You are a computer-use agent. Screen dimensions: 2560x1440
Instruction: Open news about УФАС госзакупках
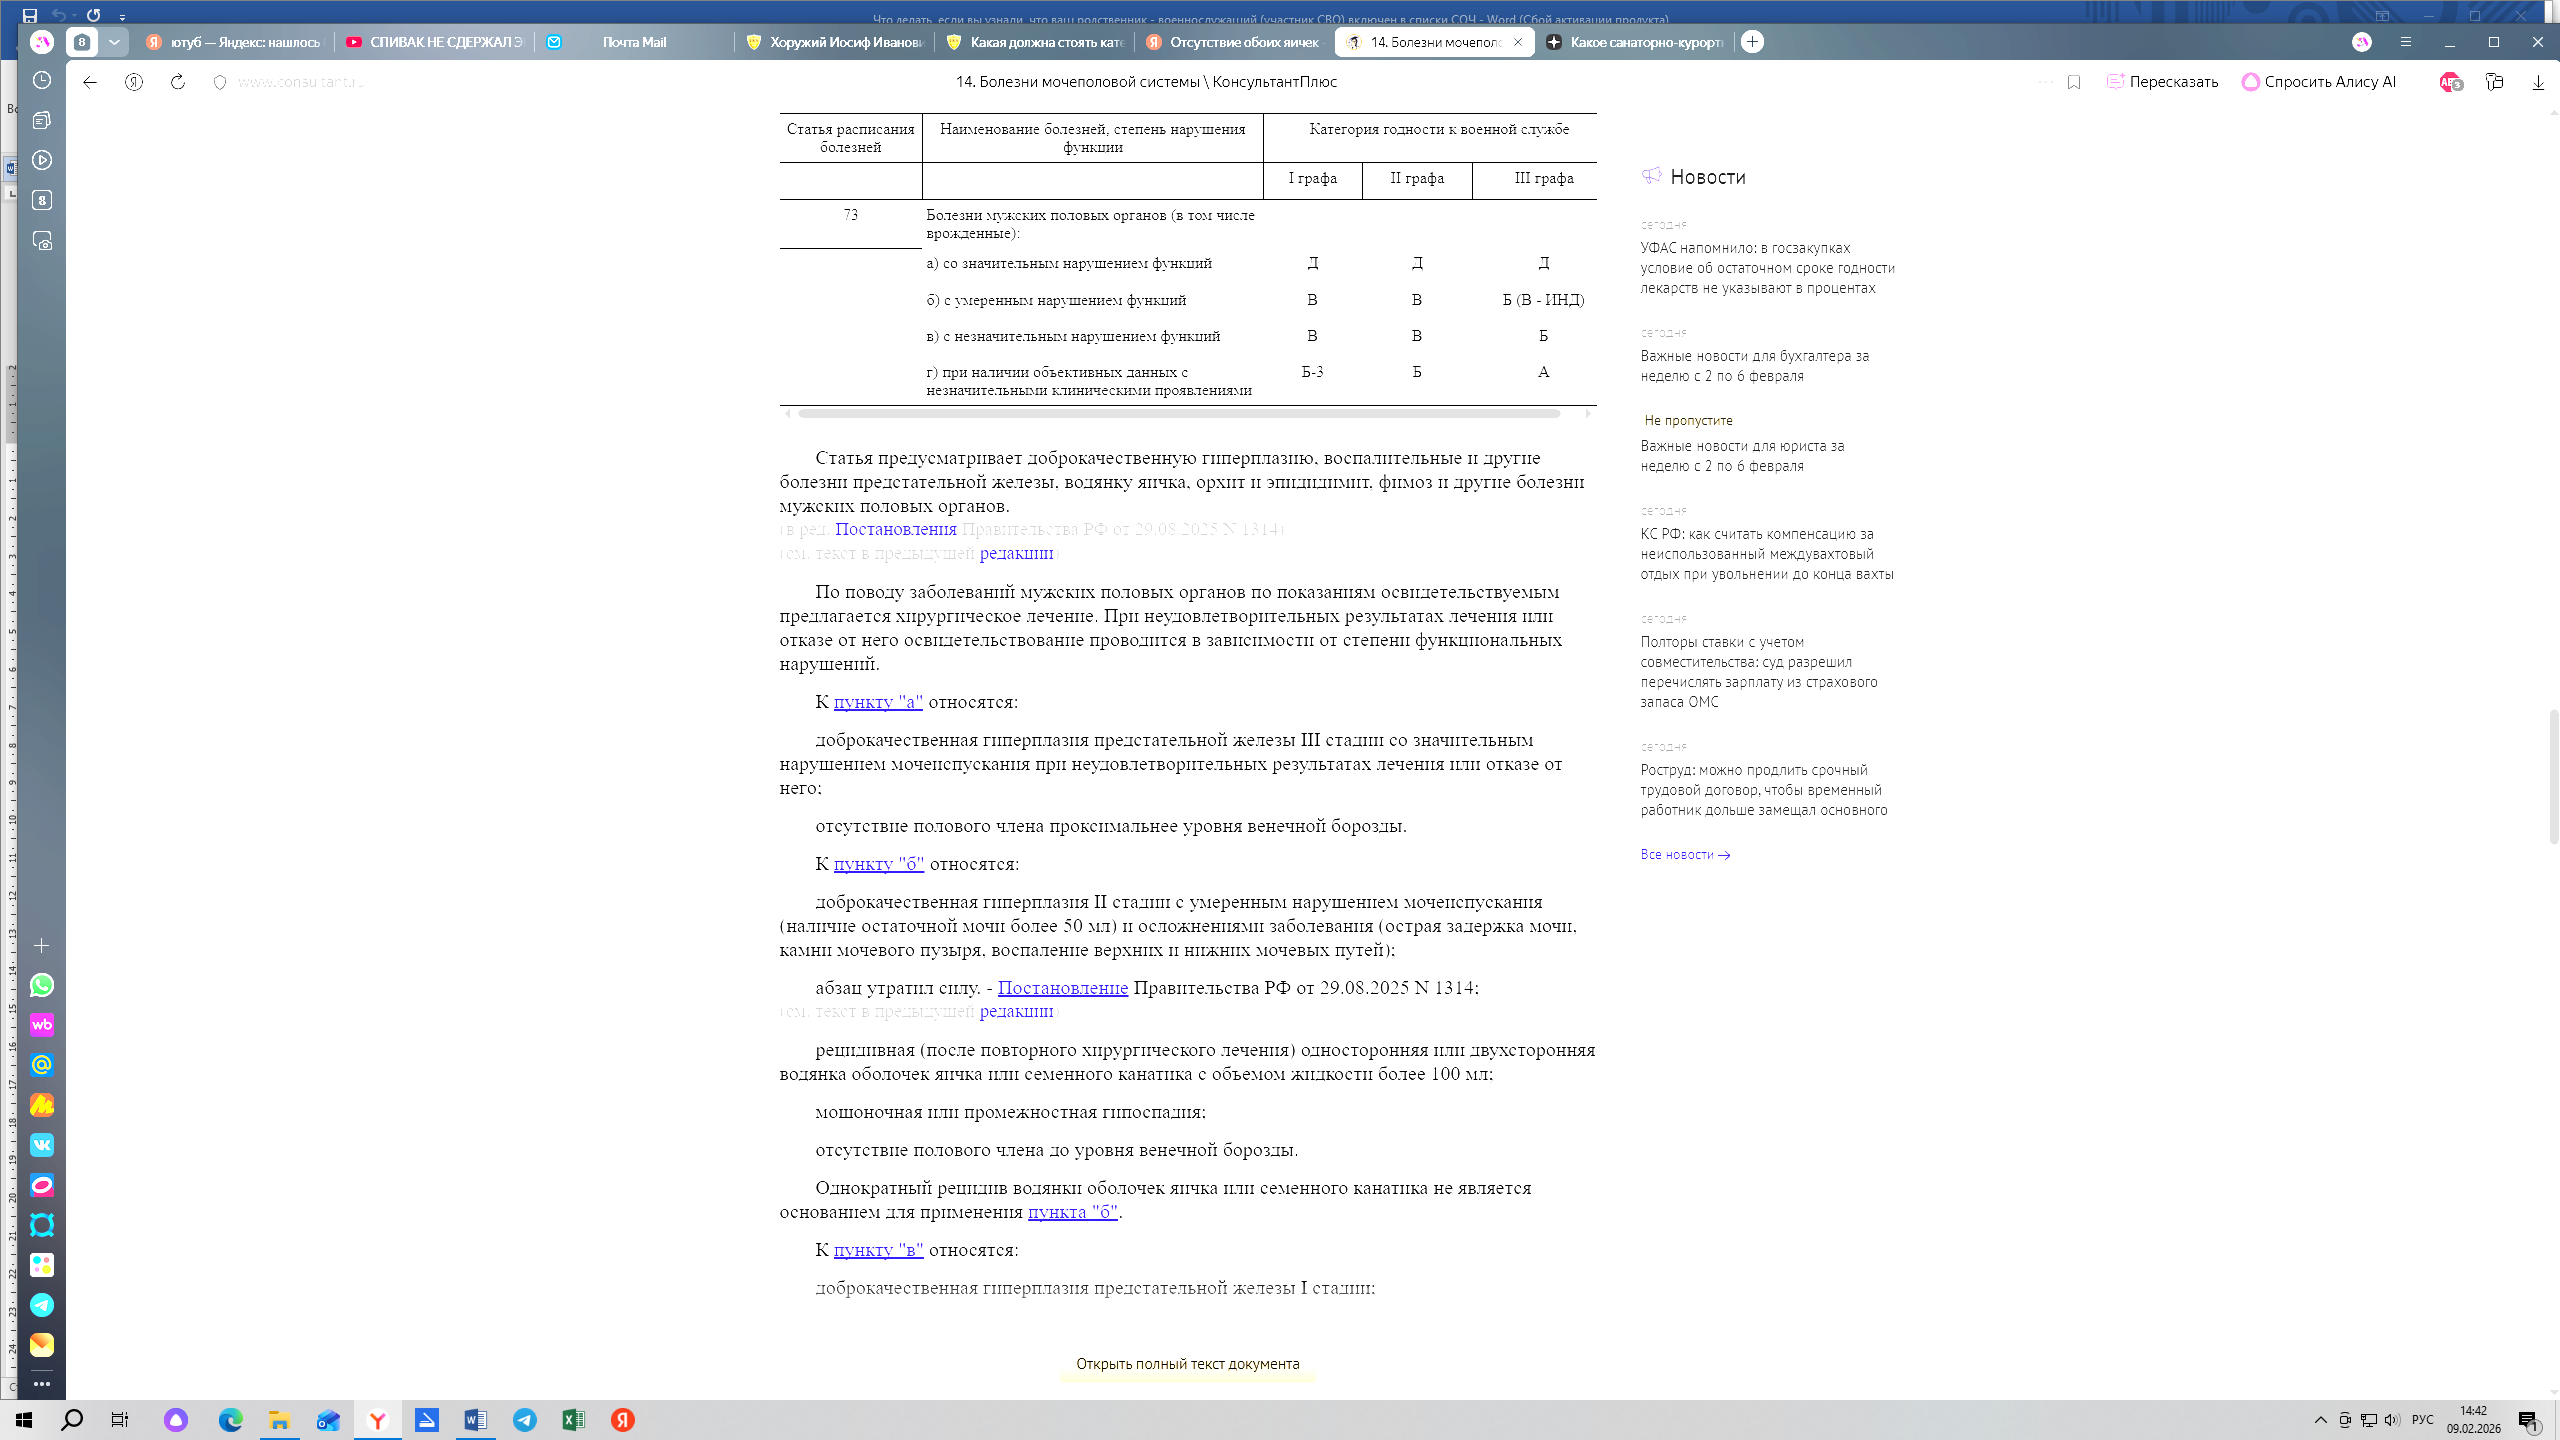[x=1767, y=268]
